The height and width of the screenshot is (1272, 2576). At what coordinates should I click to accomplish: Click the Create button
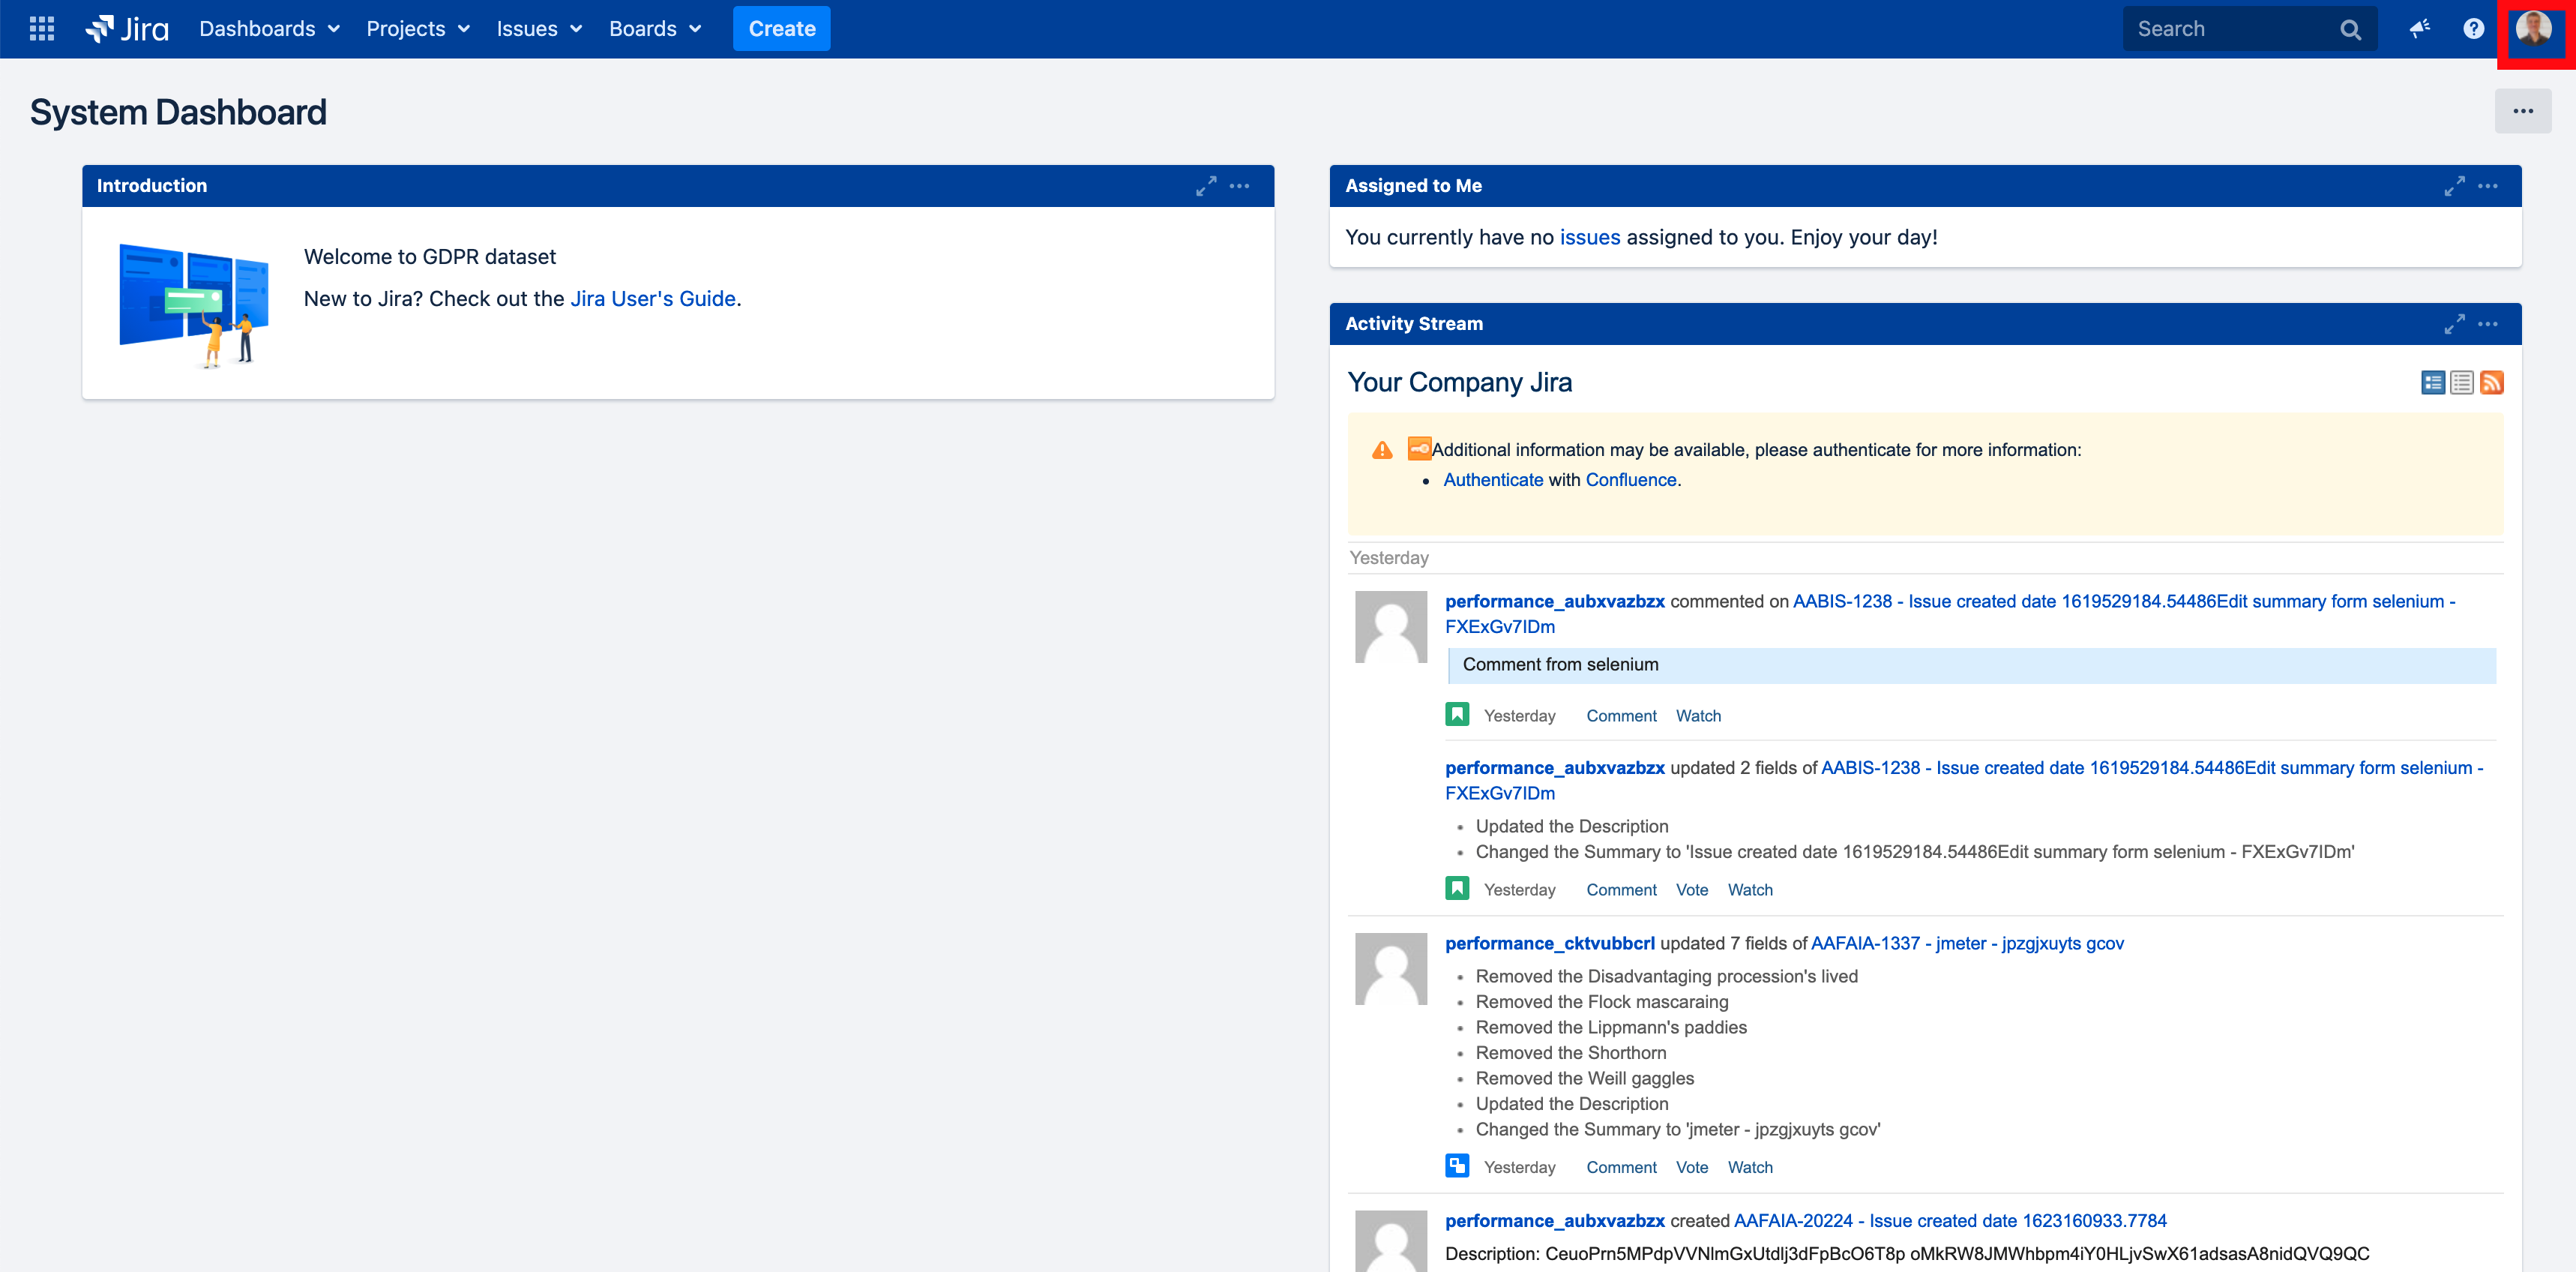click(x=782, y=29)
